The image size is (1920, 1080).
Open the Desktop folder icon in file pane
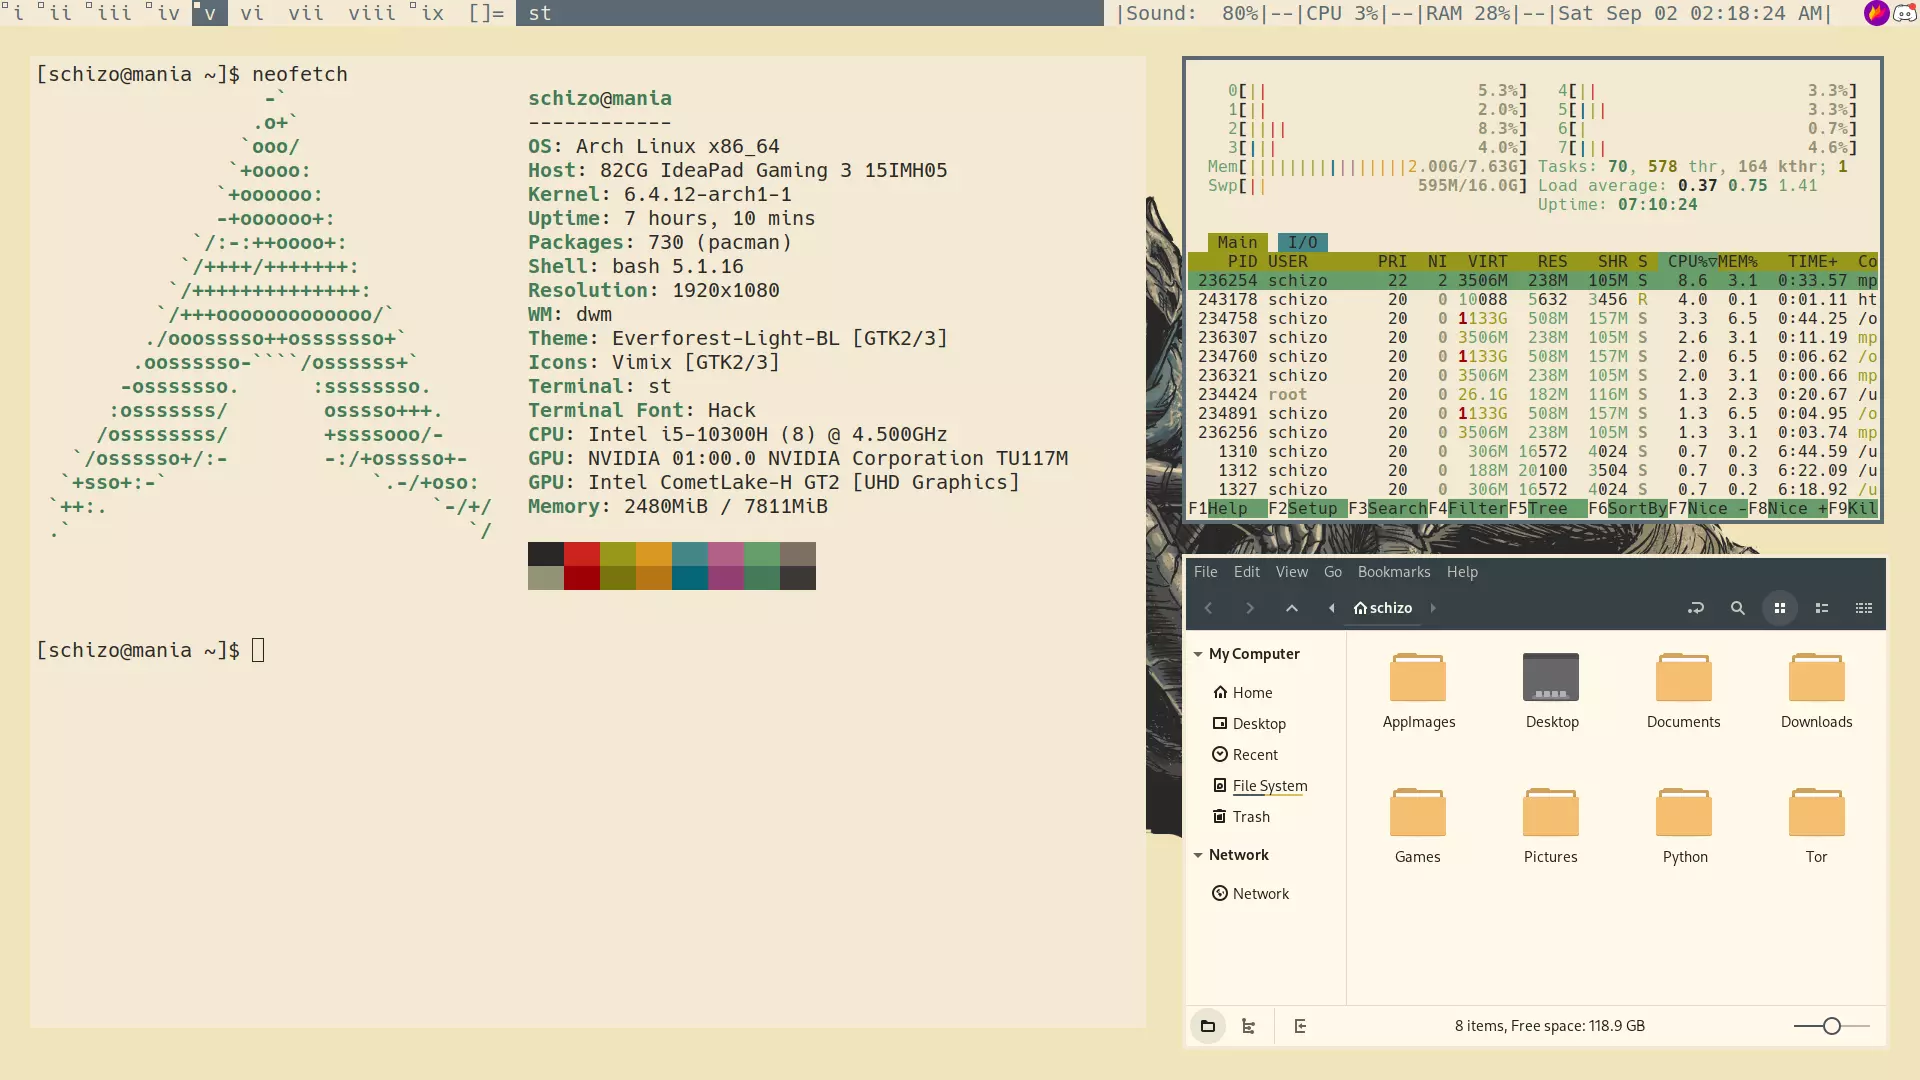[1551, 690]
